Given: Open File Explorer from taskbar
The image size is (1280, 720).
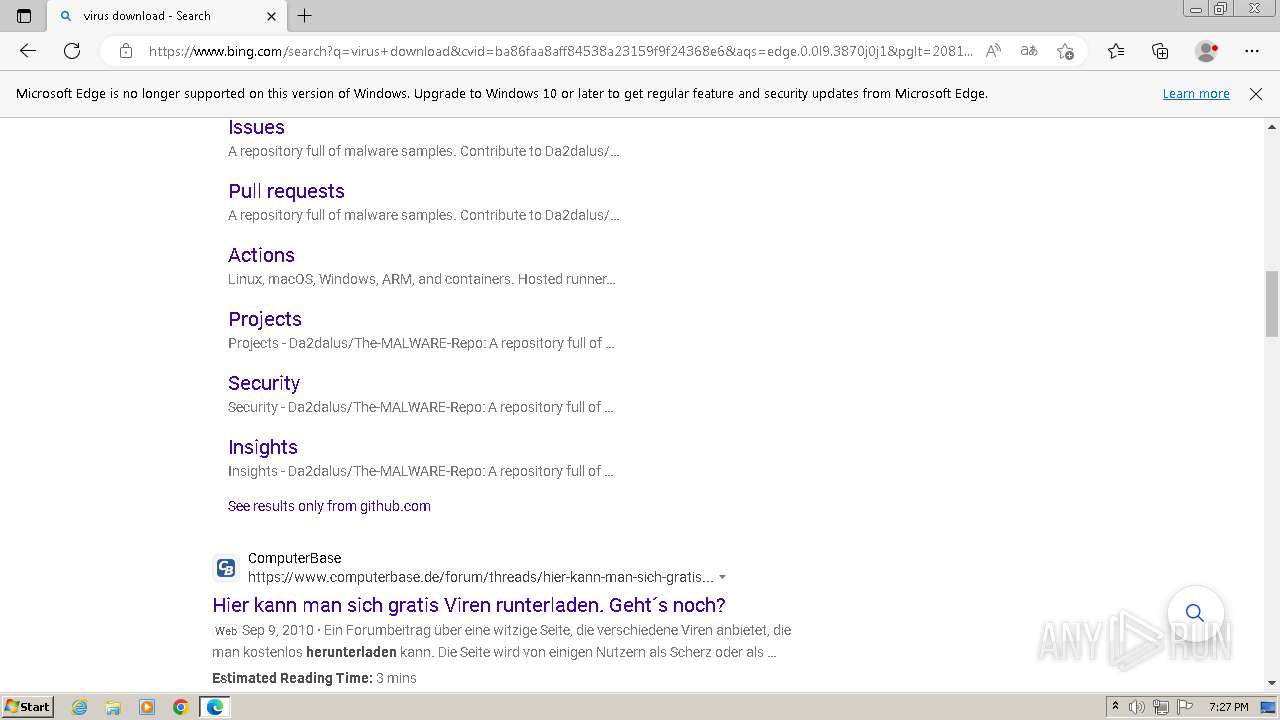Looking at the screenshot, I should pyautogui.click(x=113, y=707).
